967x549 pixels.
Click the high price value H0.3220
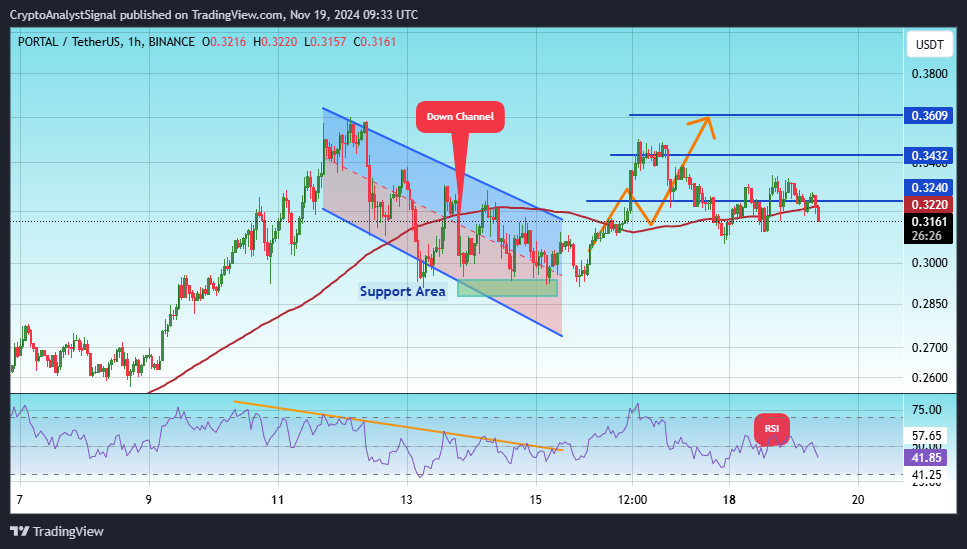[x=275, y=42]
